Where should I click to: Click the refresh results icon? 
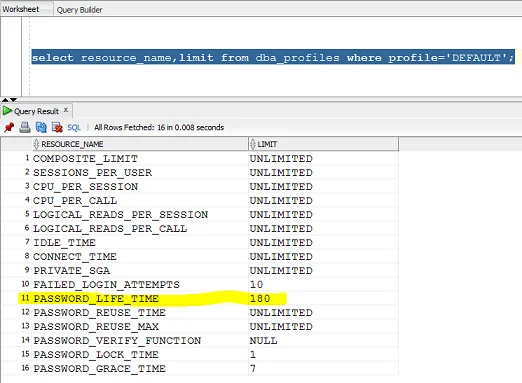[x=41, y=127]
